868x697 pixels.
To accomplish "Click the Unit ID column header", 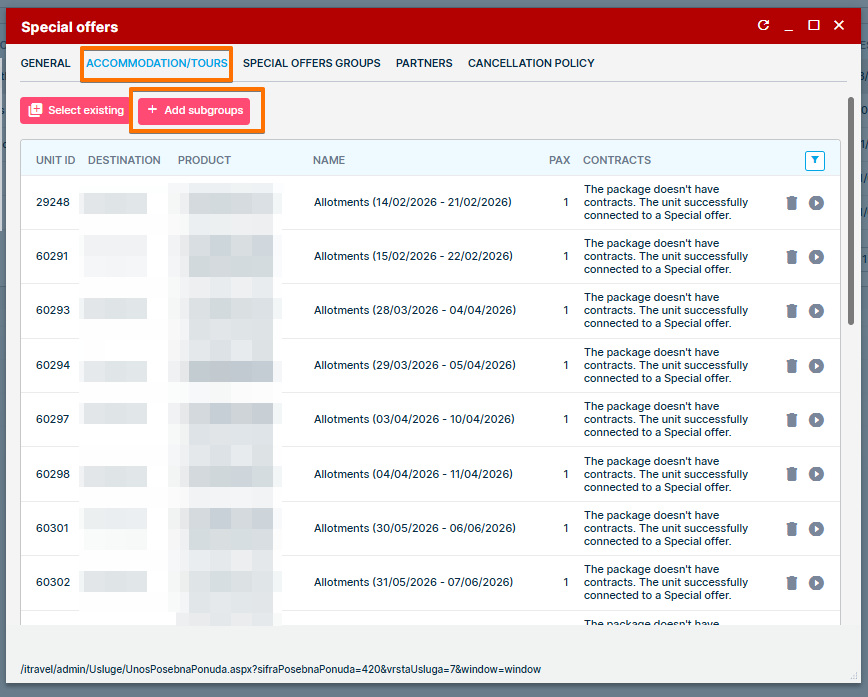I will pyautogui.click(x=56, y=160).
